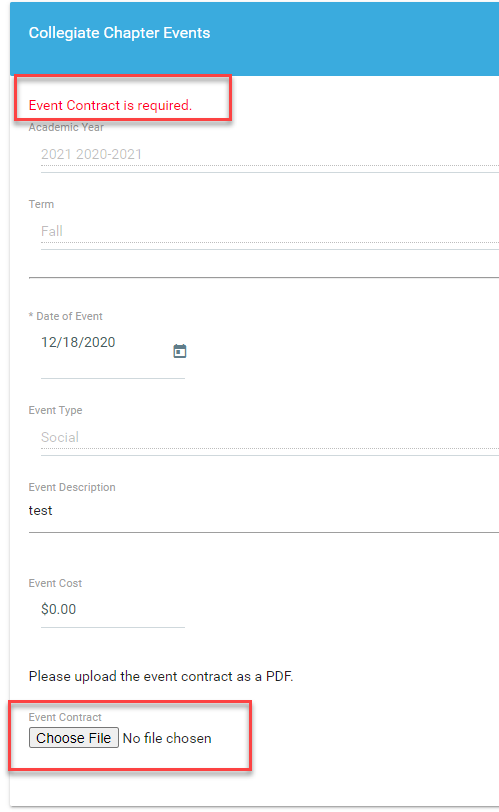This screenshot has height=812, width=499.
Task: Click the Event Description label
Action: (x=72, y=487)
